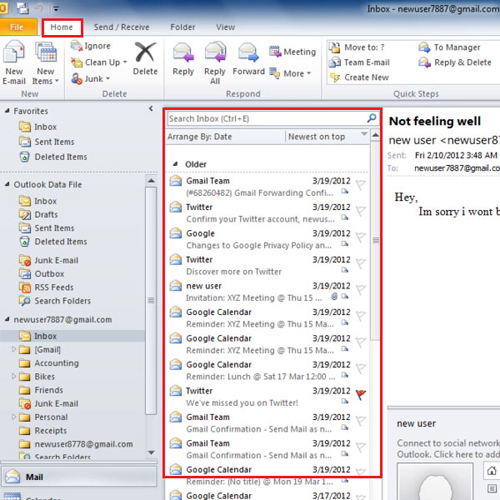Screen dimensions: 500x500
Task: Reply to the selected email
Action: coord(183,59)
